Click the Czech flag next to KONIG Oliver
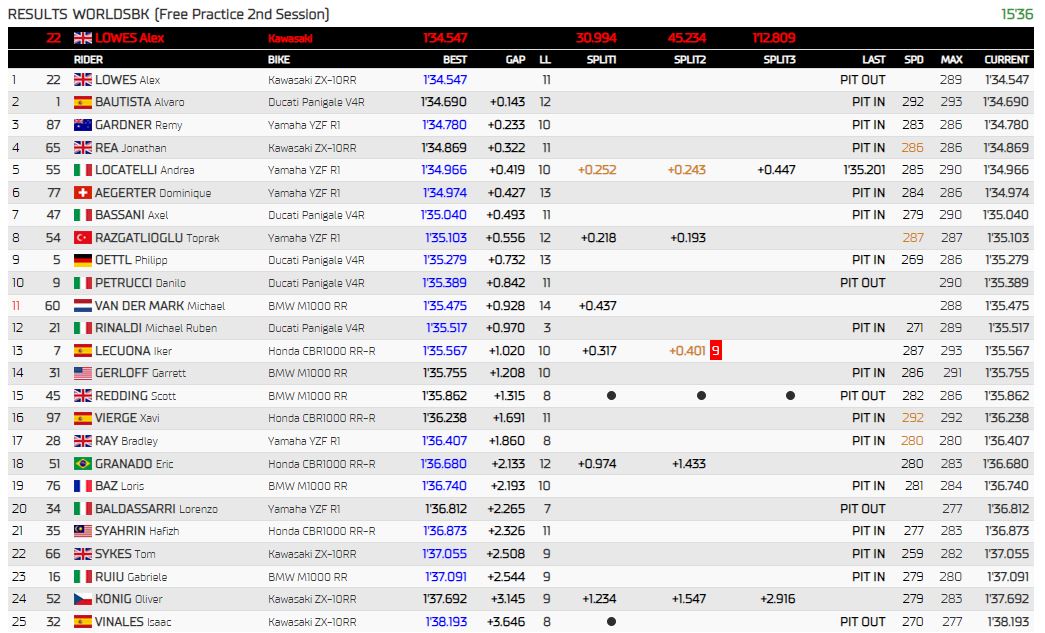The image size is (1045, 633). click(83, 599)
